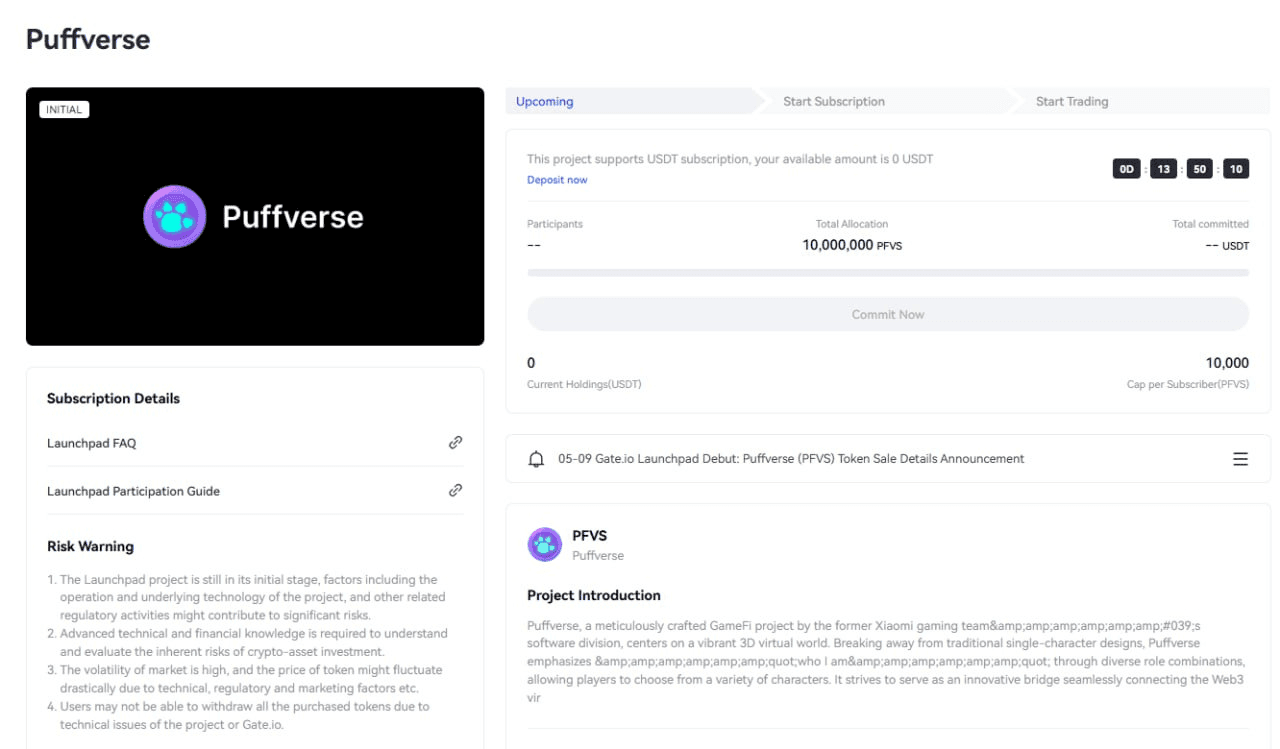The image size is (1280, 749).
Task: Click the Participants label
Action: [555, 224]
